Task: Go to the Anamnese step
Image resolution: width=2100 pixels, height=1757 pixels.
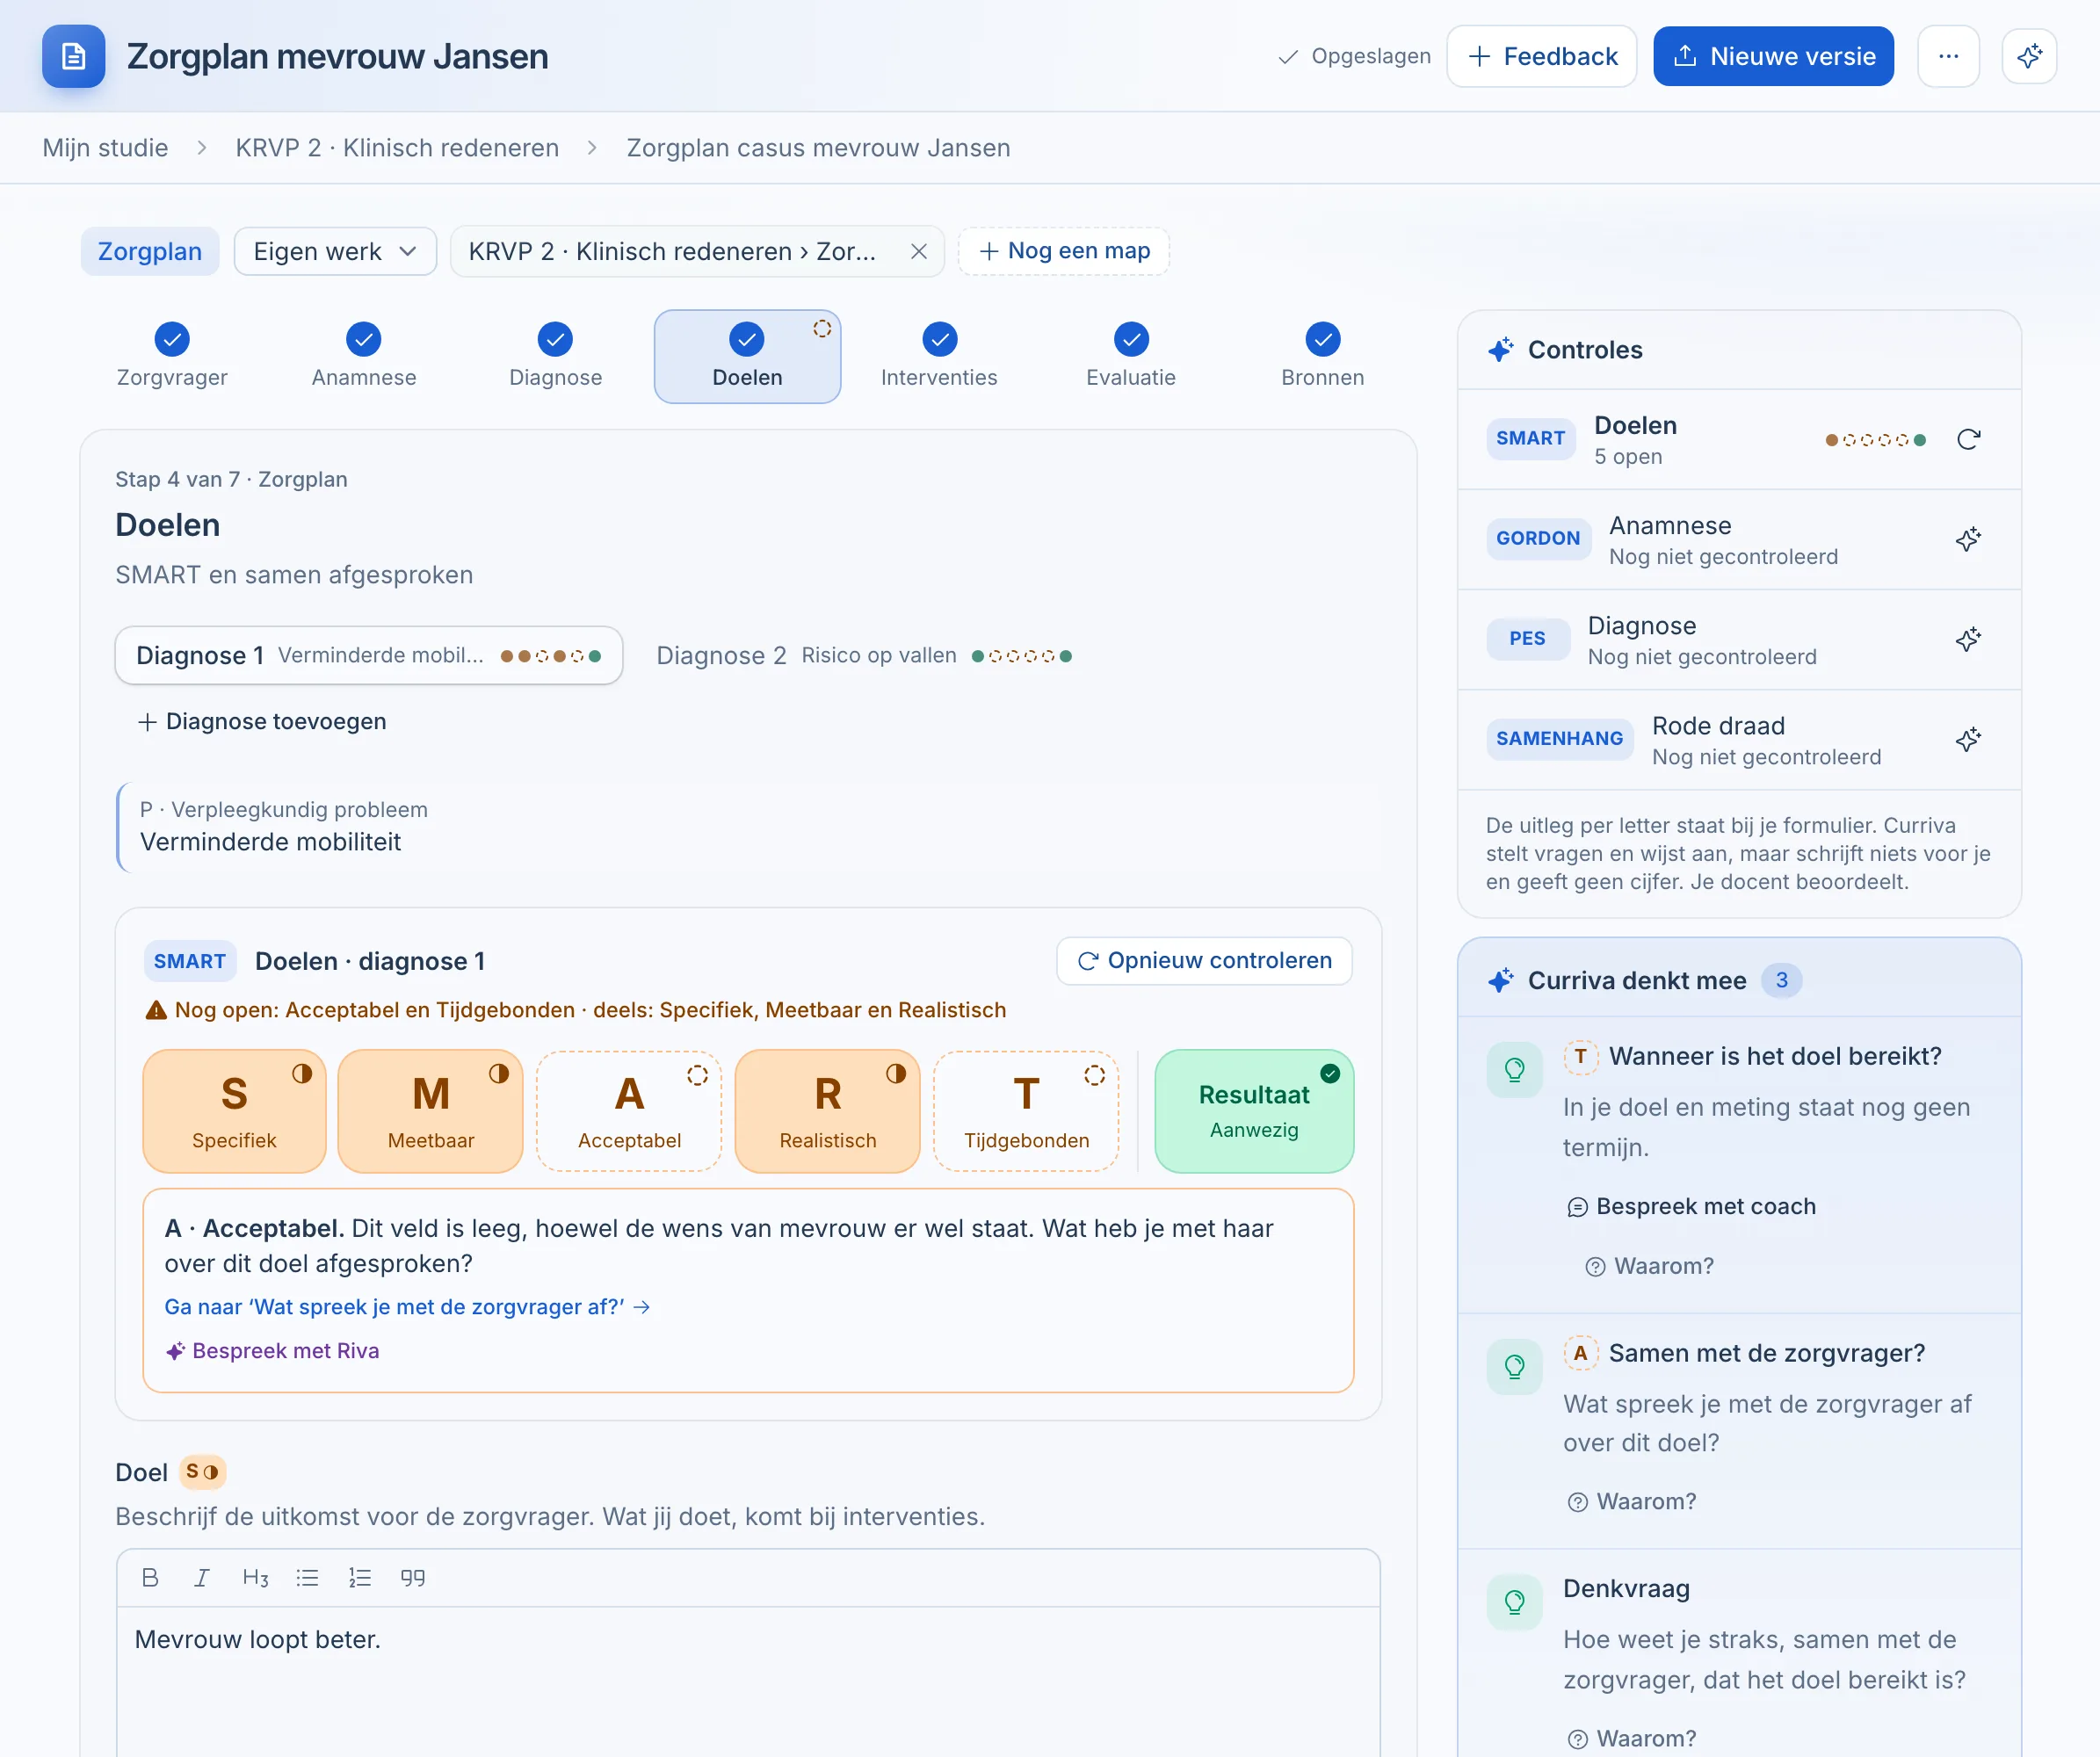Action: tap(364, 356)
